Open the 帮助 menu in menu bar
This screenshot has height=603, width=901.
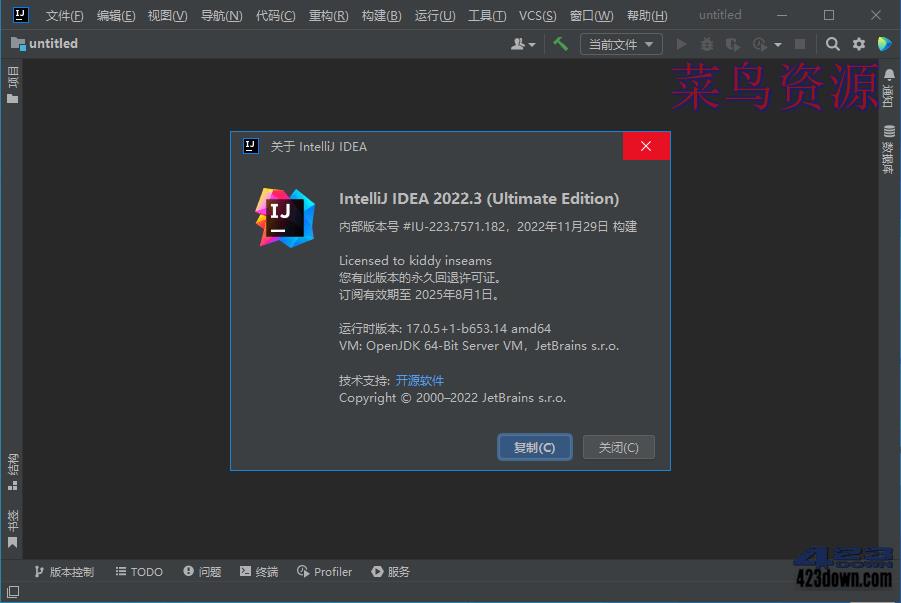646,15
